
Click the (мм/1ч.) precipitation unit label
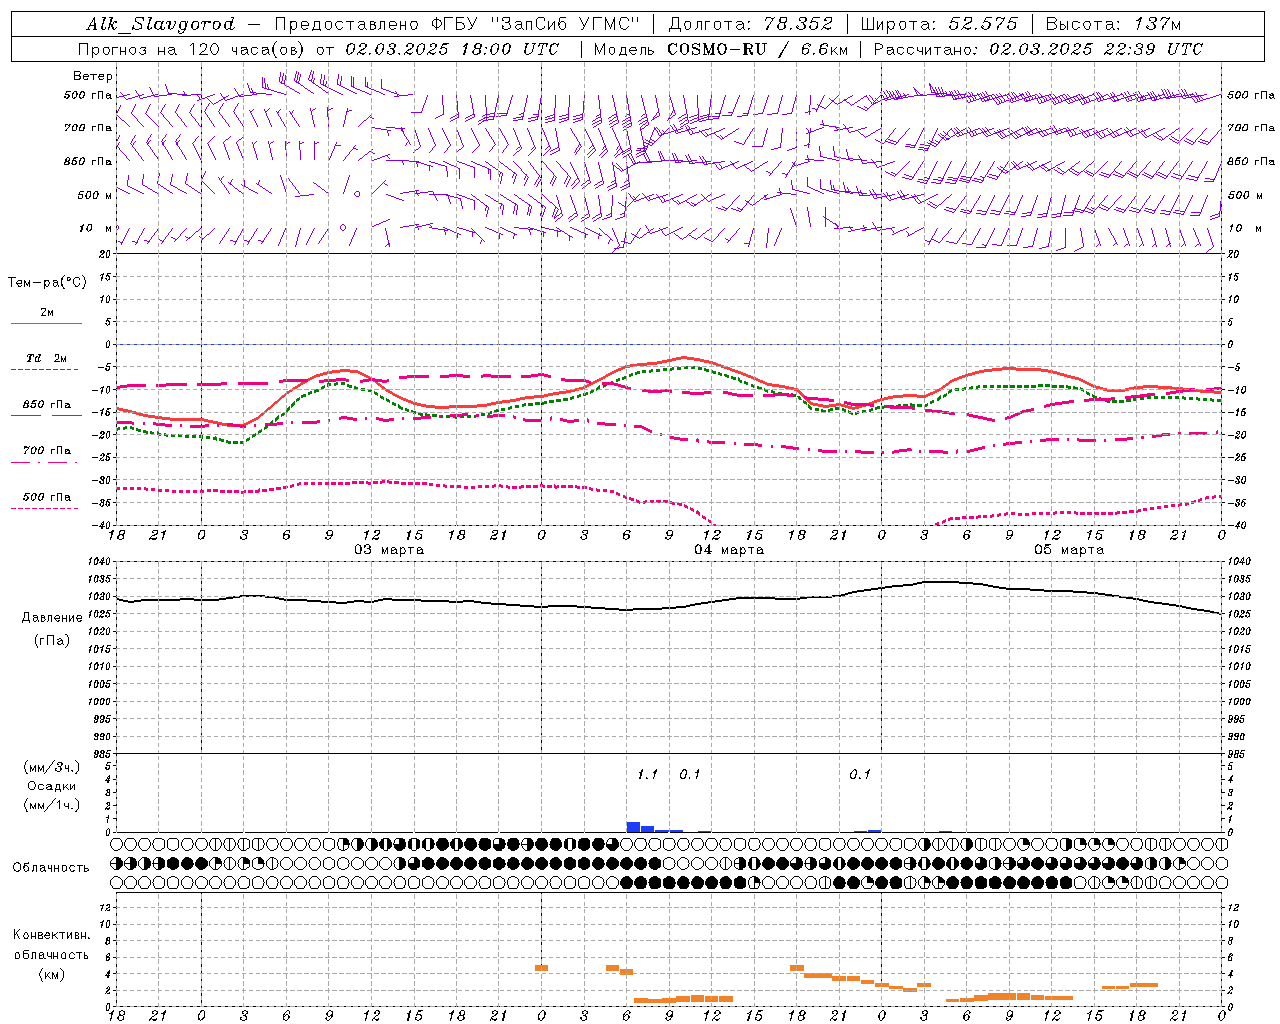(x=52, y=805)
